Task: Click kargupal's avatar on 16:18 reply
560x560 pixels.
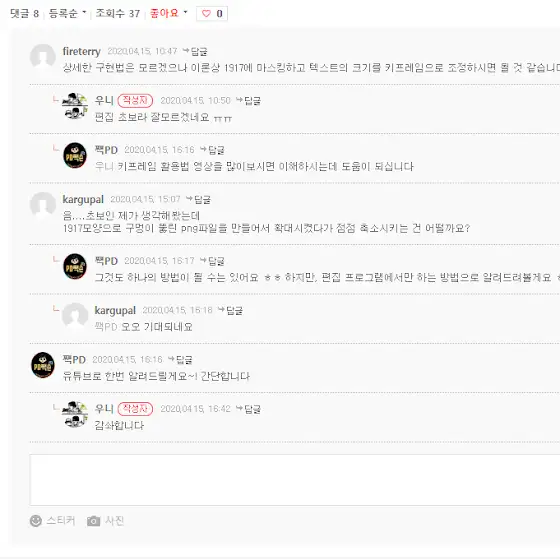Action: [75, 316]
